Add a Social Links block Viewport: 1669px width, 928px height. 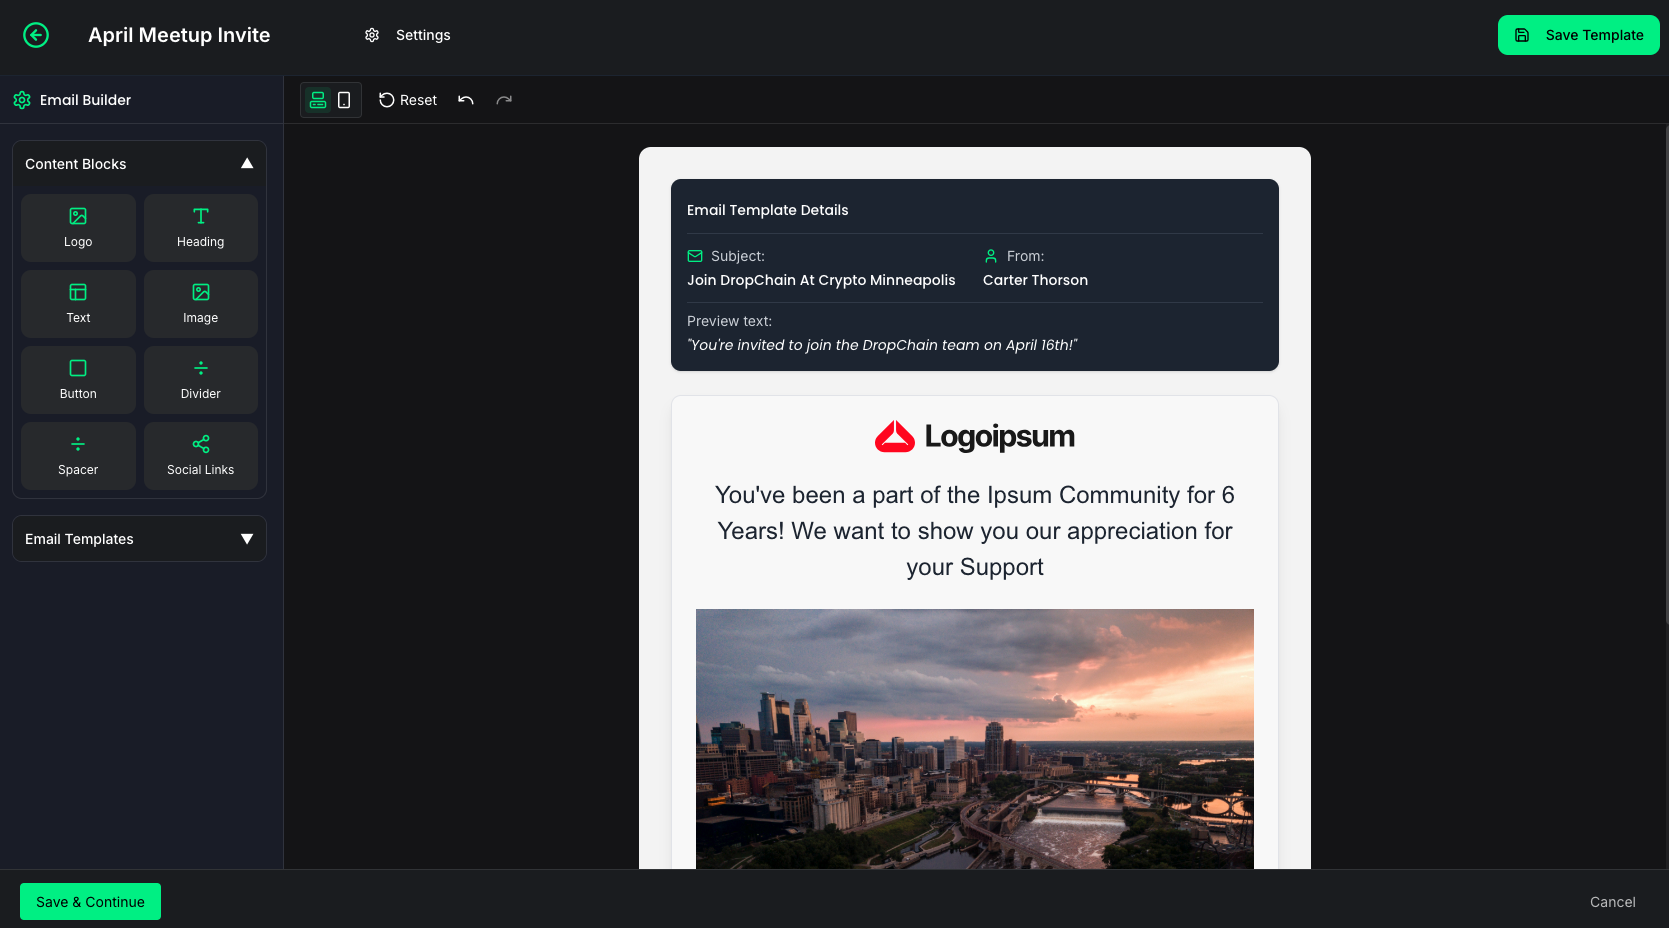(x=201, y=456)
